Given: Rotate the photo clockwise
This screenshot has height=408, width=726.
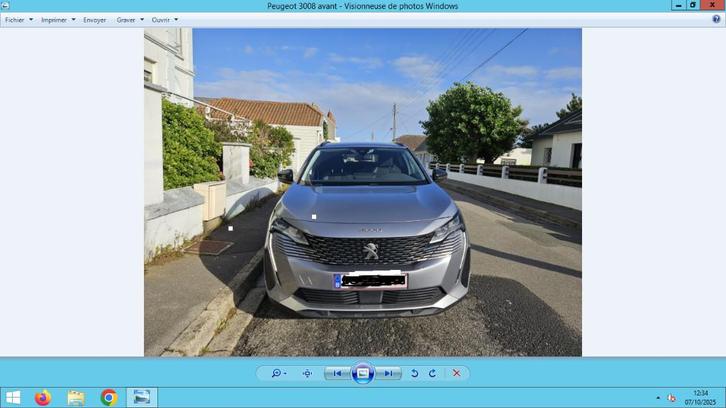Looking at the screenshot, I should (432, 373).
